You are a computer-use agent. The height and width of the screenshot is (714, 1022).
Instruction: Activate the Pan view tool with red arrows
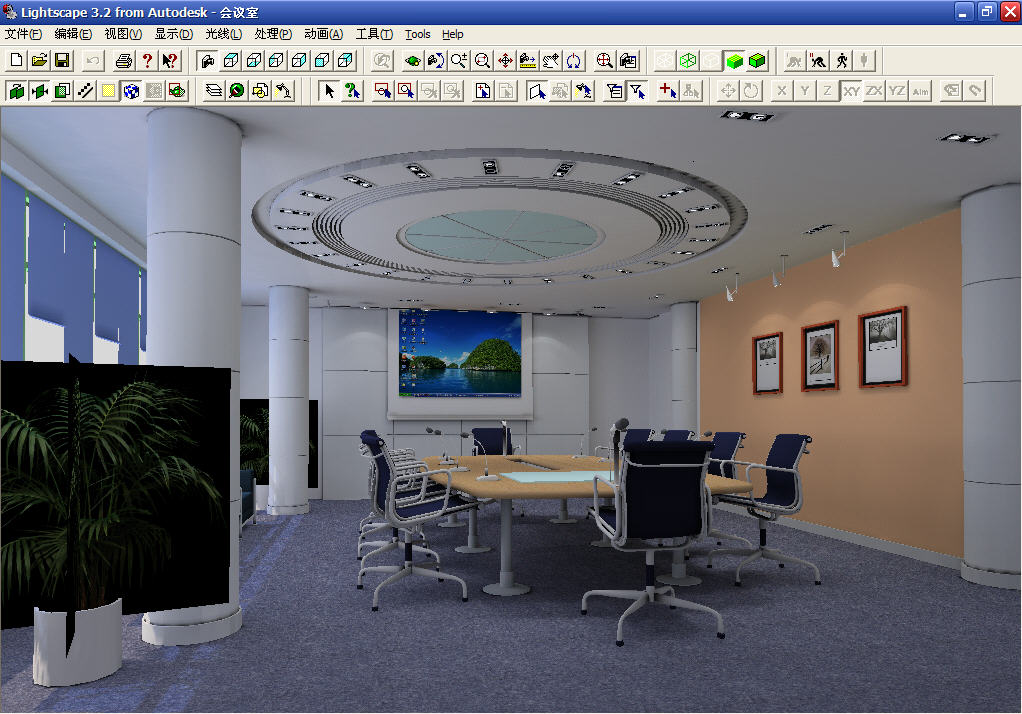tap(505, 61)
